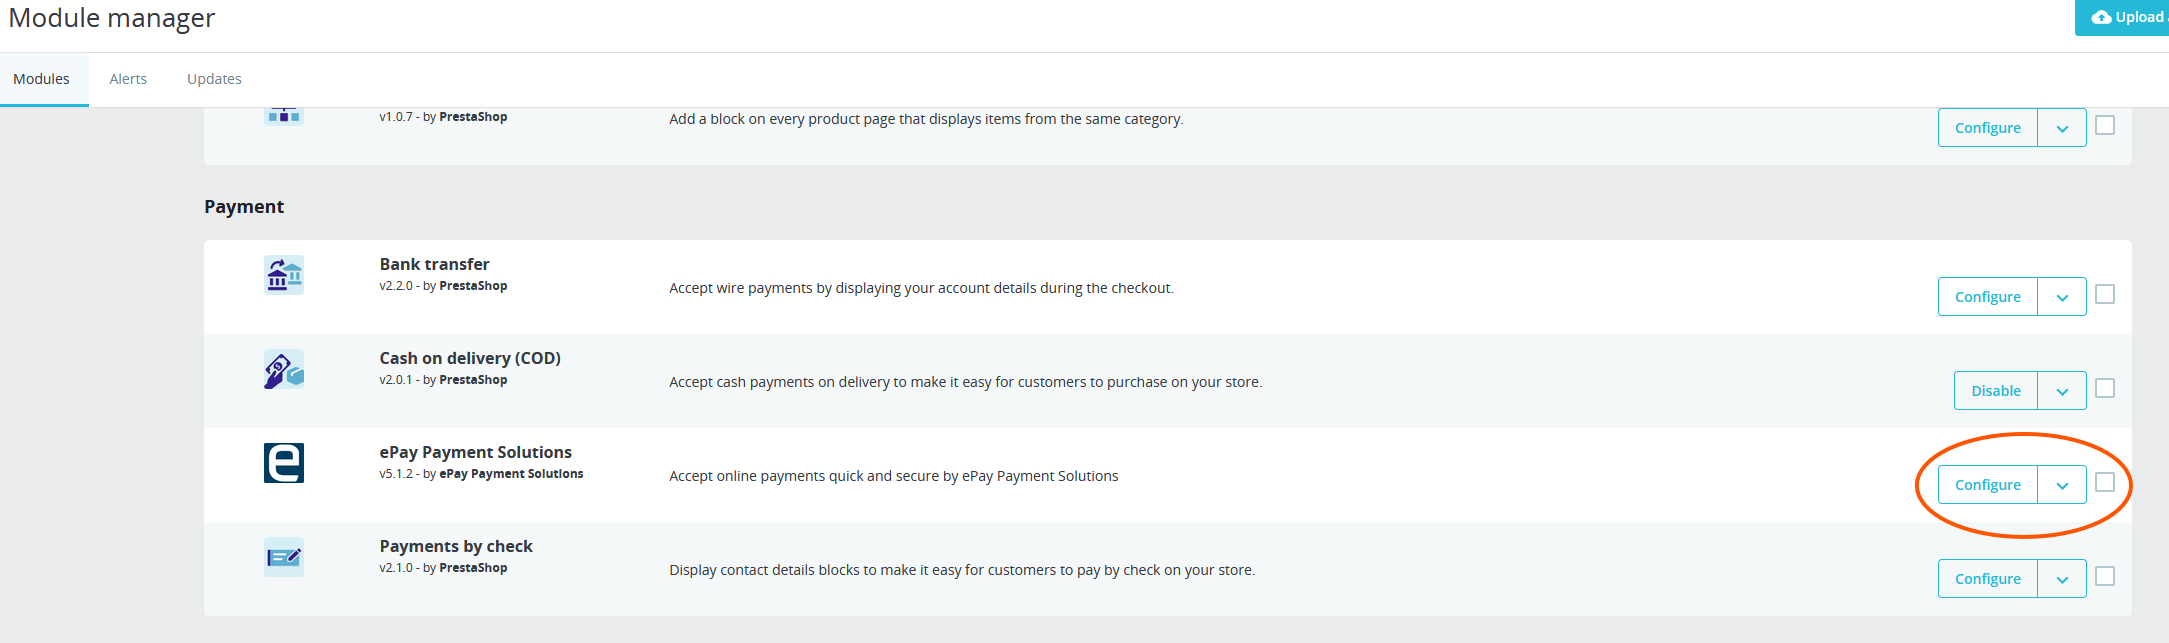Image resolution: width=2169 pixels, height=643 pixels.
Task: Check the ePay Payment Solutions checkbox
Action: click(x=2105, y=482)
